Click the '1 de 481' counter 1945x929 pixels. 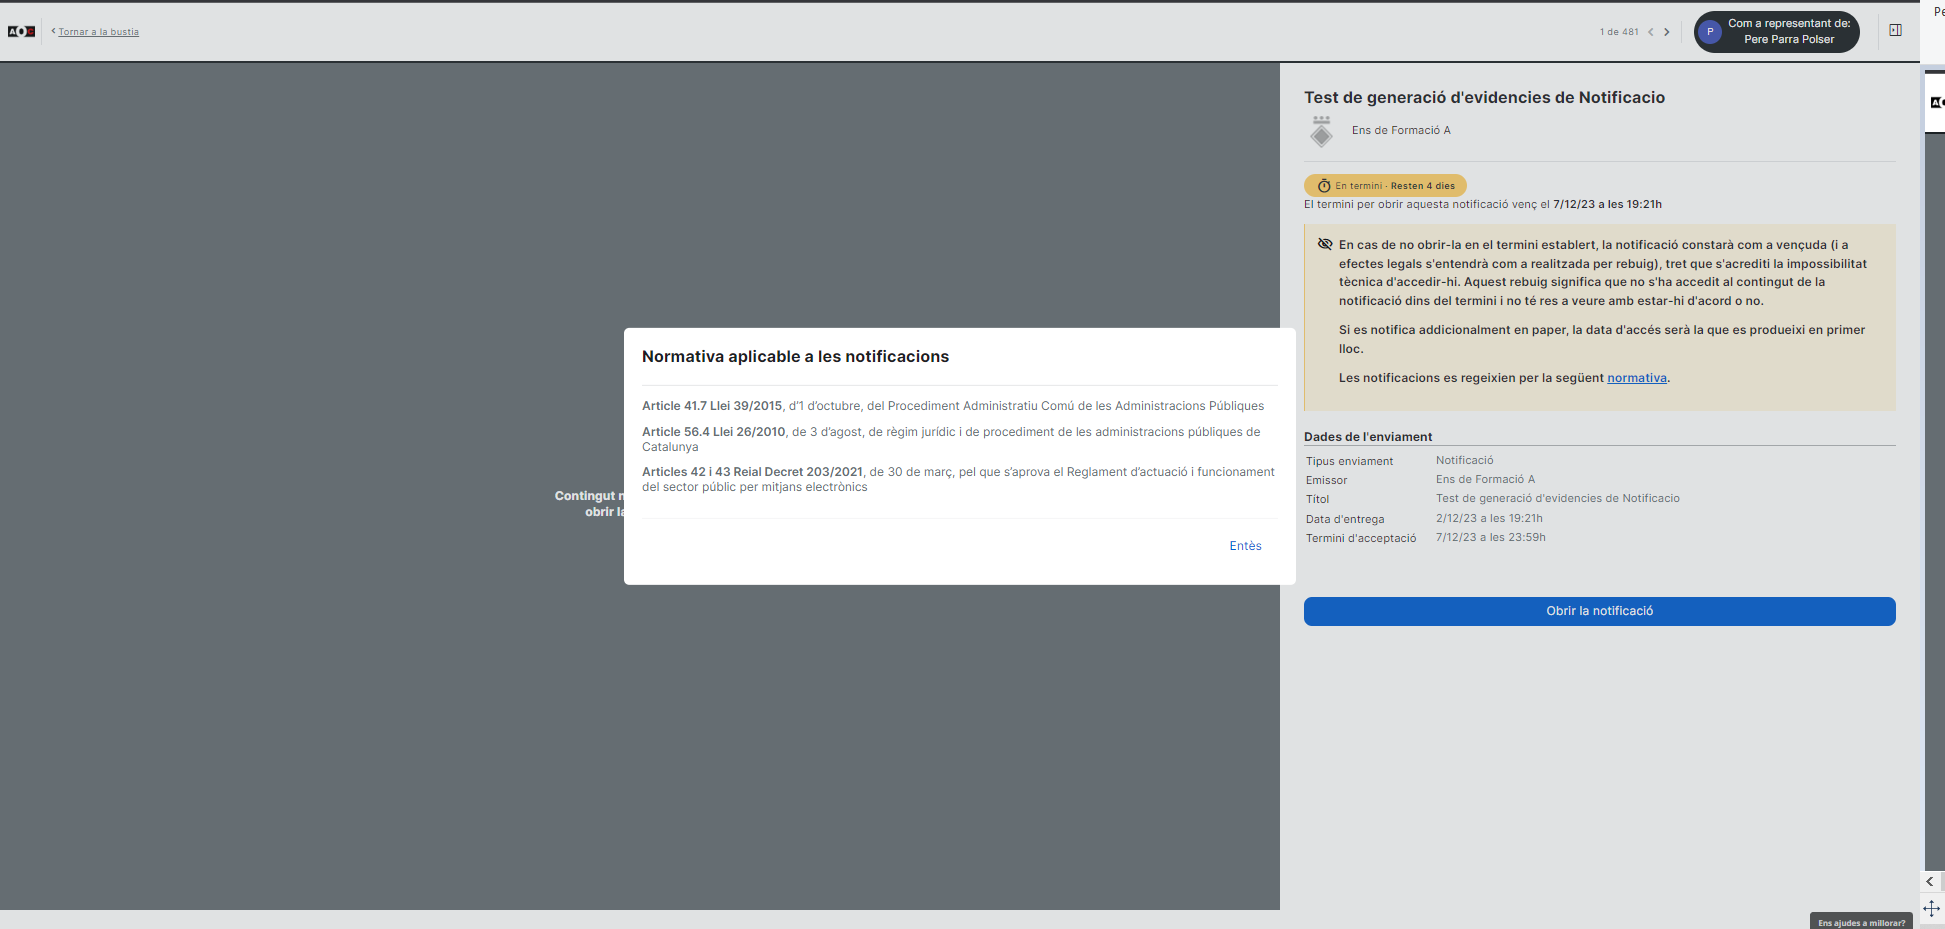tap(1619, 32)
